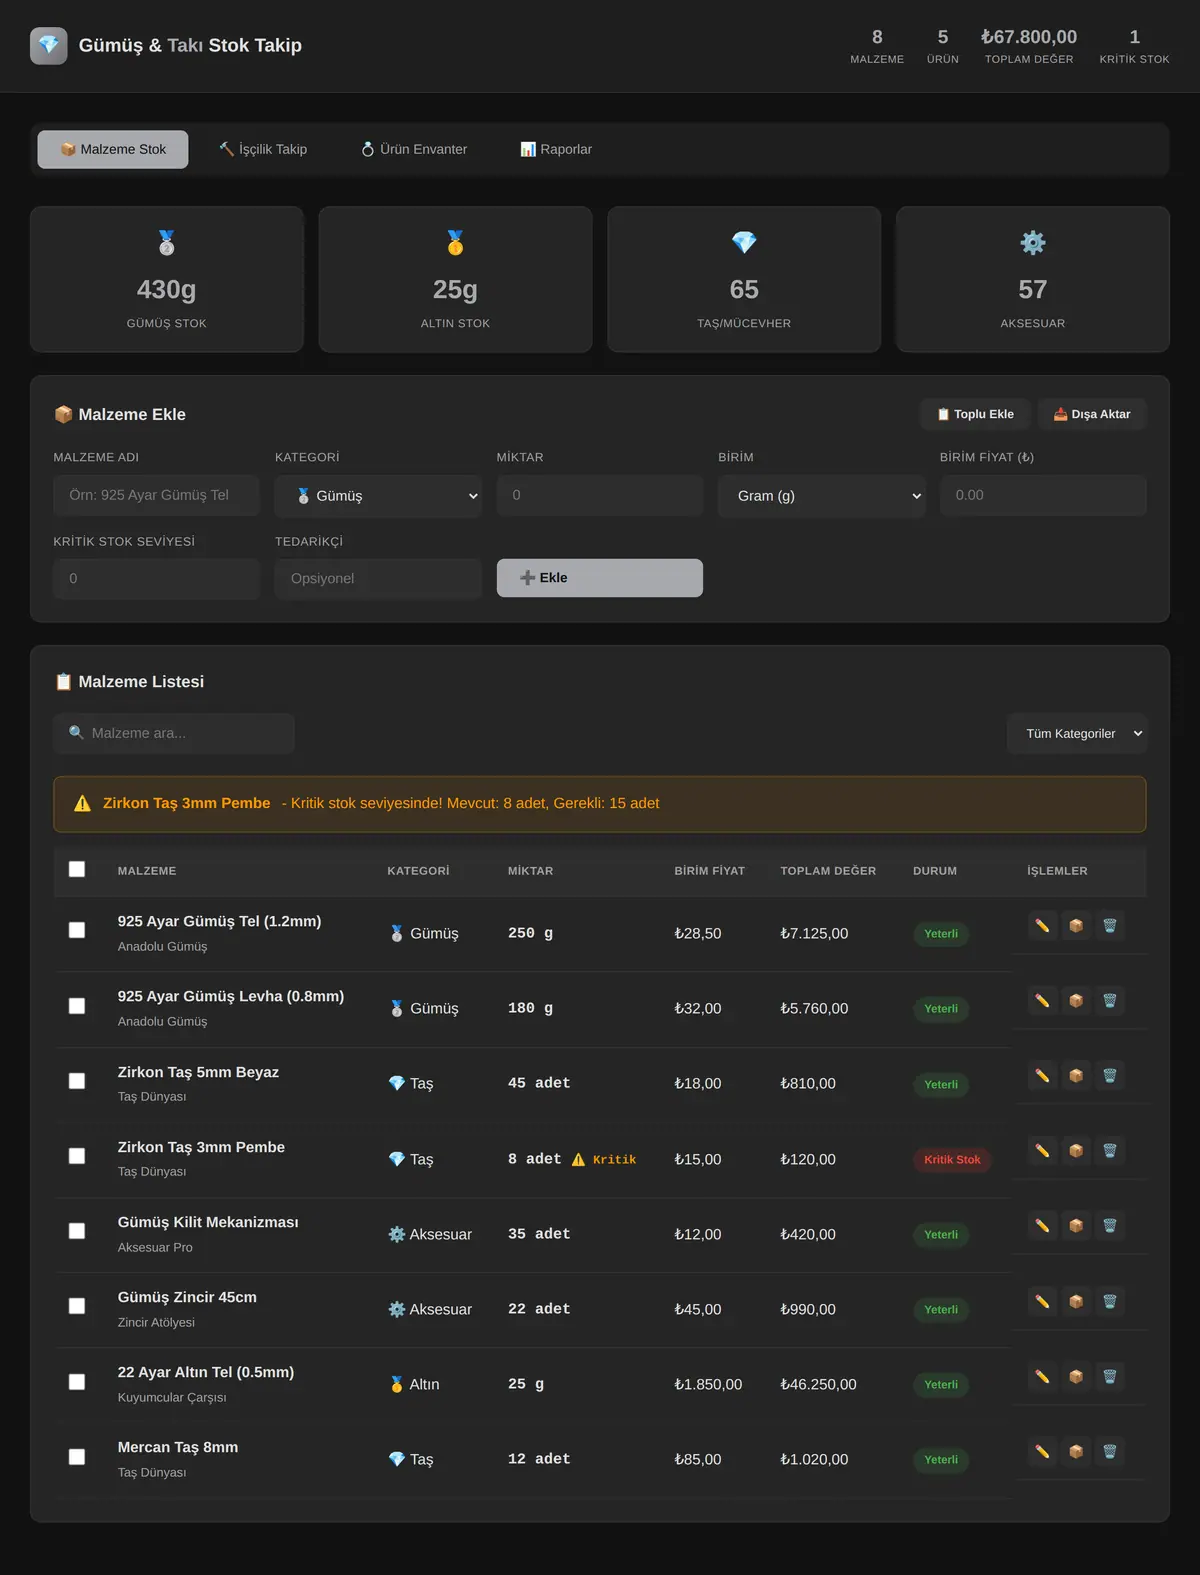The height and width of the screenshot is (1575, 1200).
Task: Open the Tüm Kategoriler filter dropdown
Action: pyautogui.click(x=1077, y=734)
